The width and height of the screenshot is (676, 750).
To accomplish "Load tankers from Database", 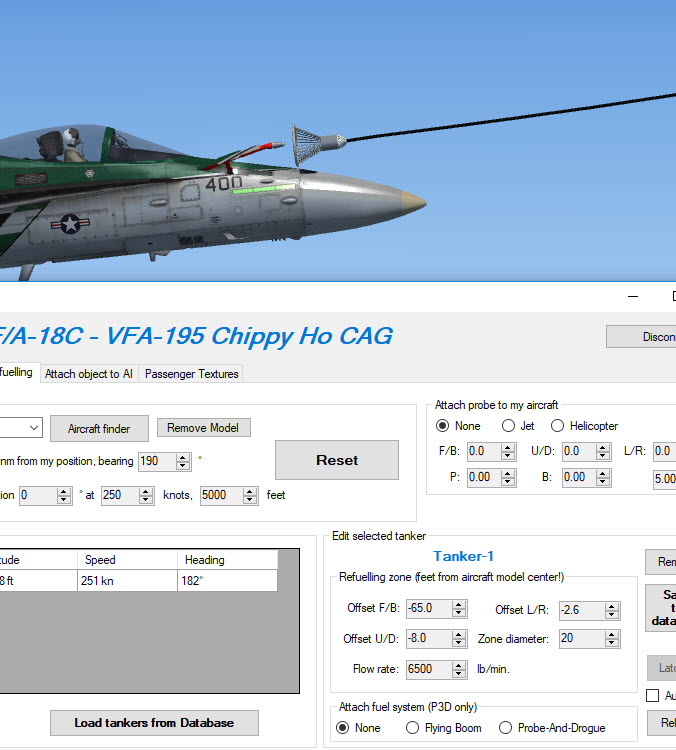I will tap(154, 722).
